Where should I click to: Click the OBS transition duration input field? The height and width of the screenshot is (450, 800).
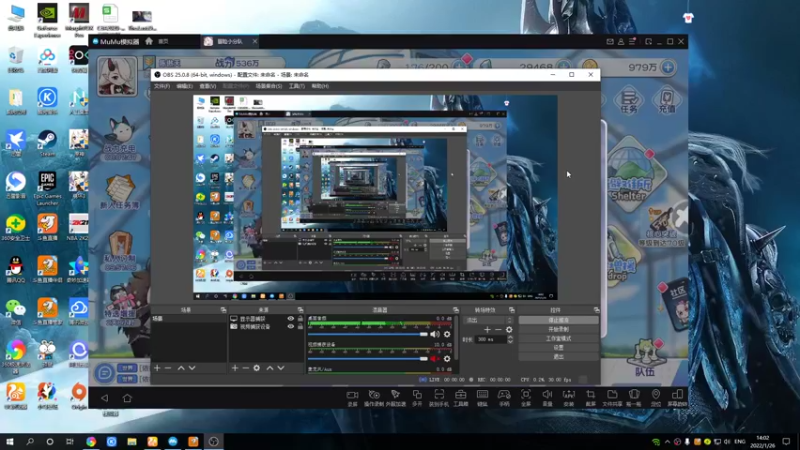coord(490,339)
